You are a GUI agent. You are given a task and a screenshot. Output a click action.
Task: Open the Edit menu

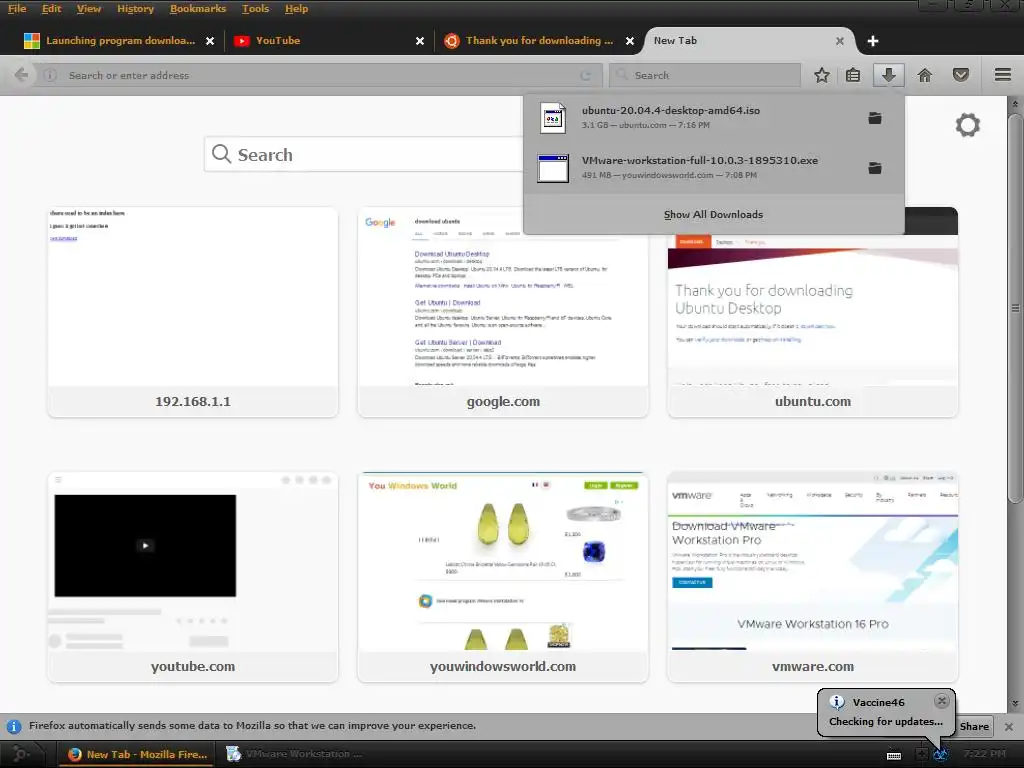[x=51, y=8]
